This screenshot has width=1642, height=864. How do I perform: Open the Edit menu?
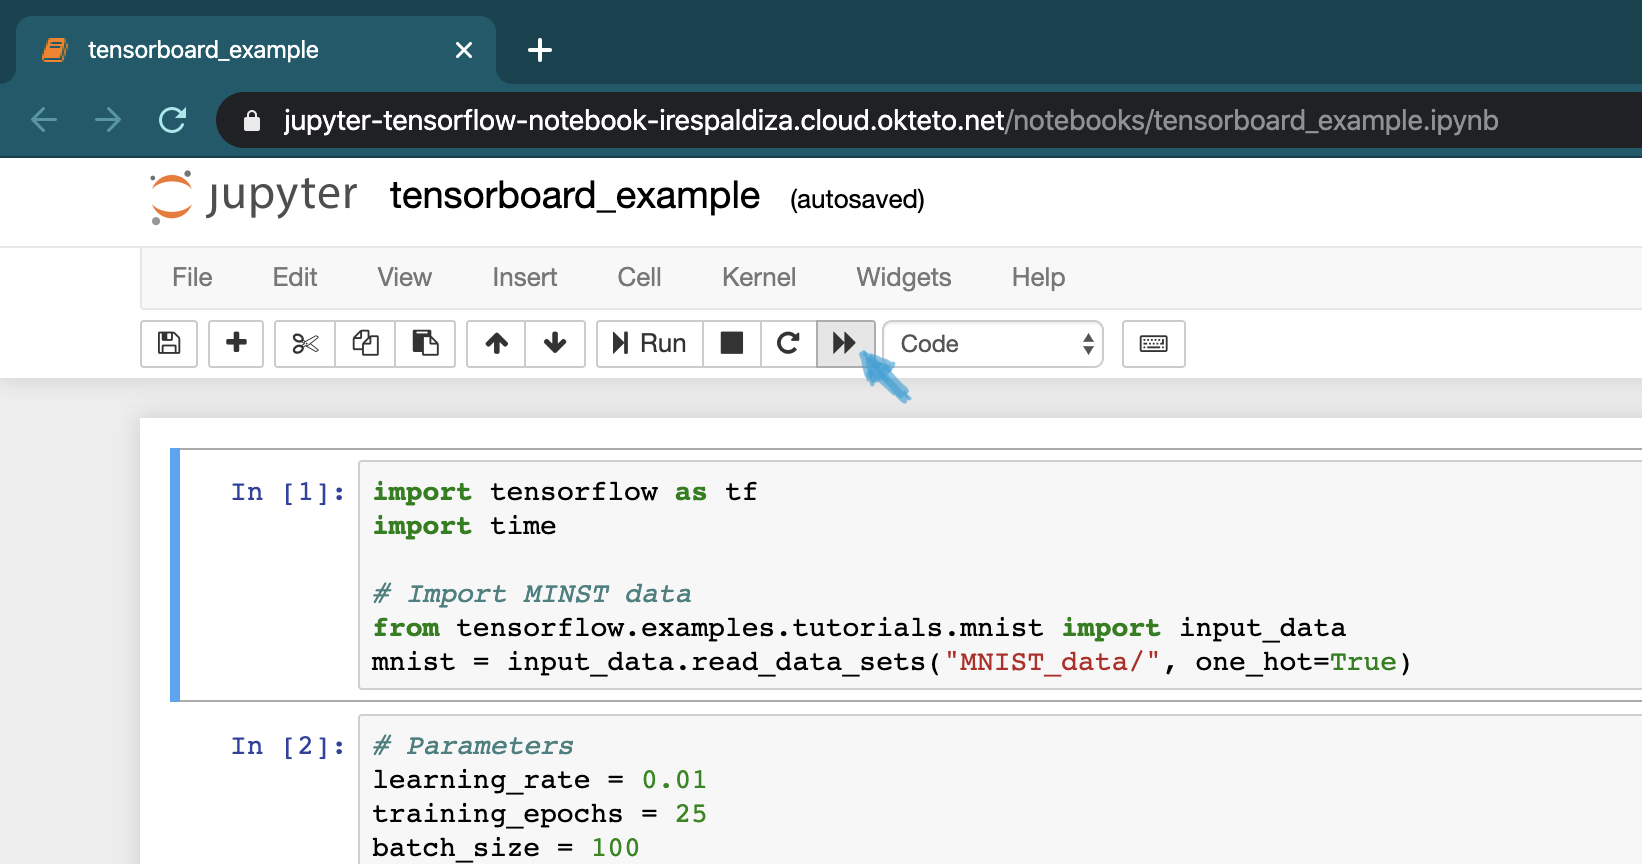(295, 277)
